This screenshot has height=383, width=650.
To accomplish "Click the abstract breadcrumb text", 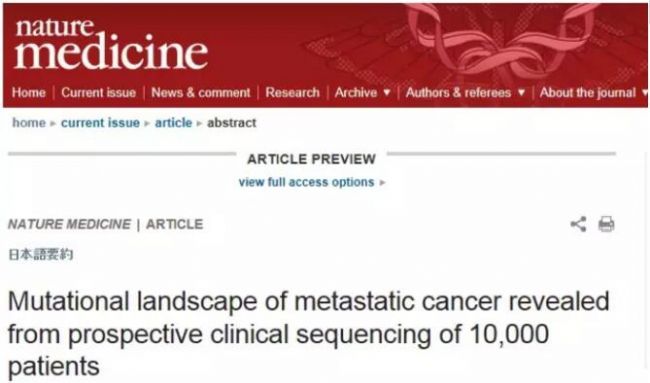I will 232,123.
